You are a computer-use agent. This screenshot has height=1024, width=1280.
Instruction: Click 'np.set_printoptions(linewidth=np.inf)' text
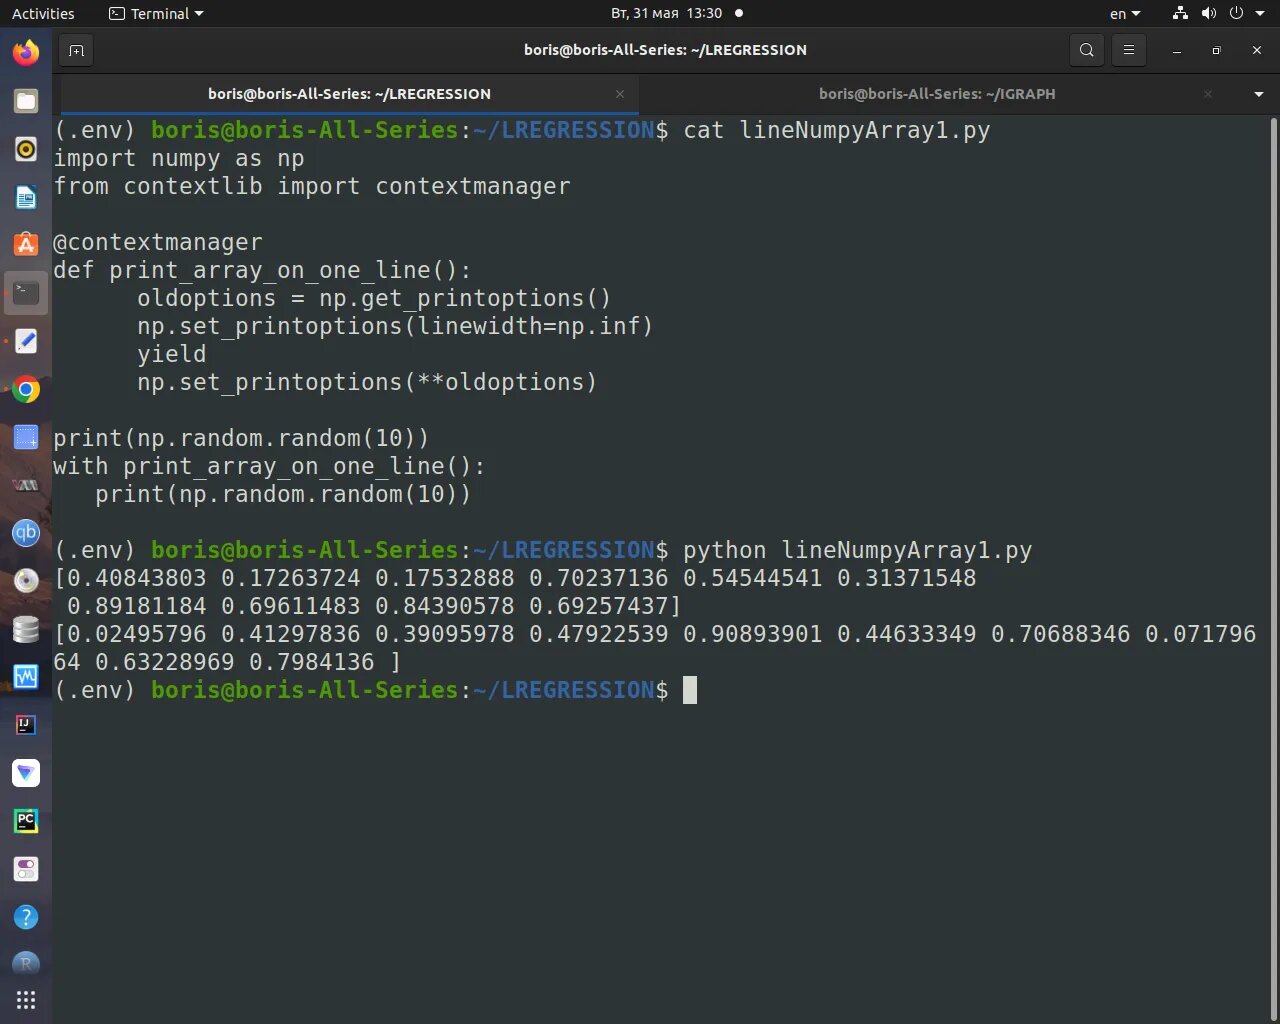(395, 326)
